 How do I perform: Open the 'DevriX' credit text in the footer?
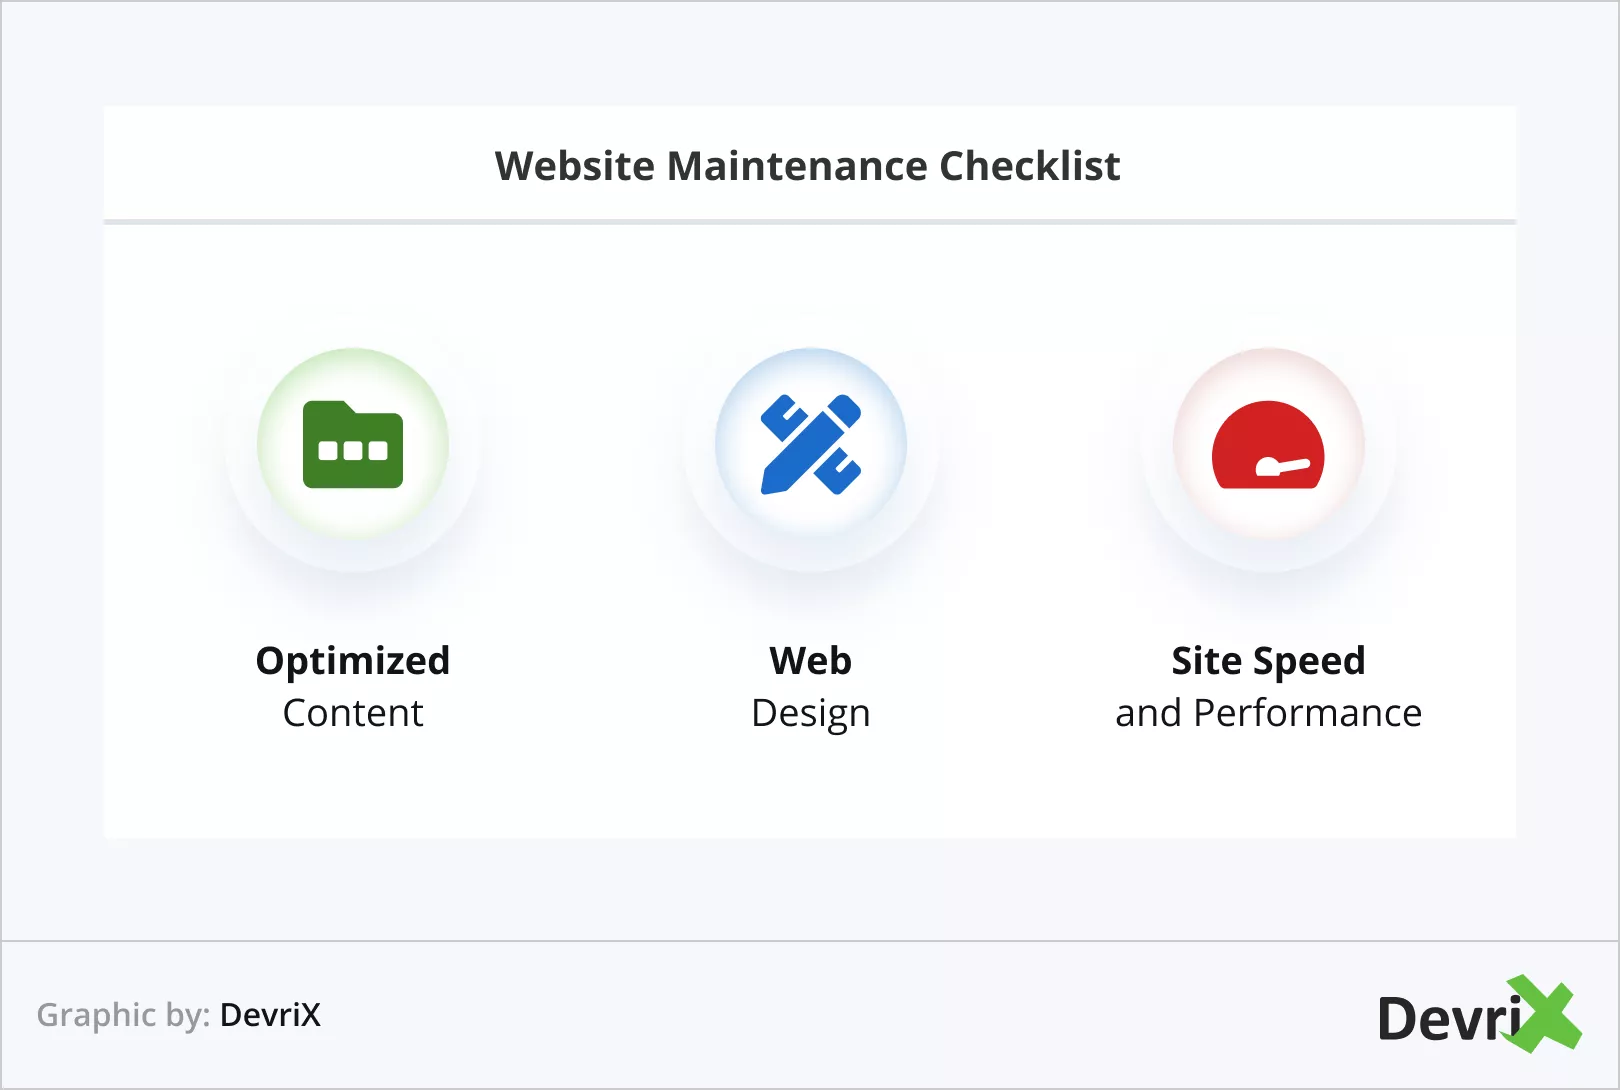click(270, 1015)
